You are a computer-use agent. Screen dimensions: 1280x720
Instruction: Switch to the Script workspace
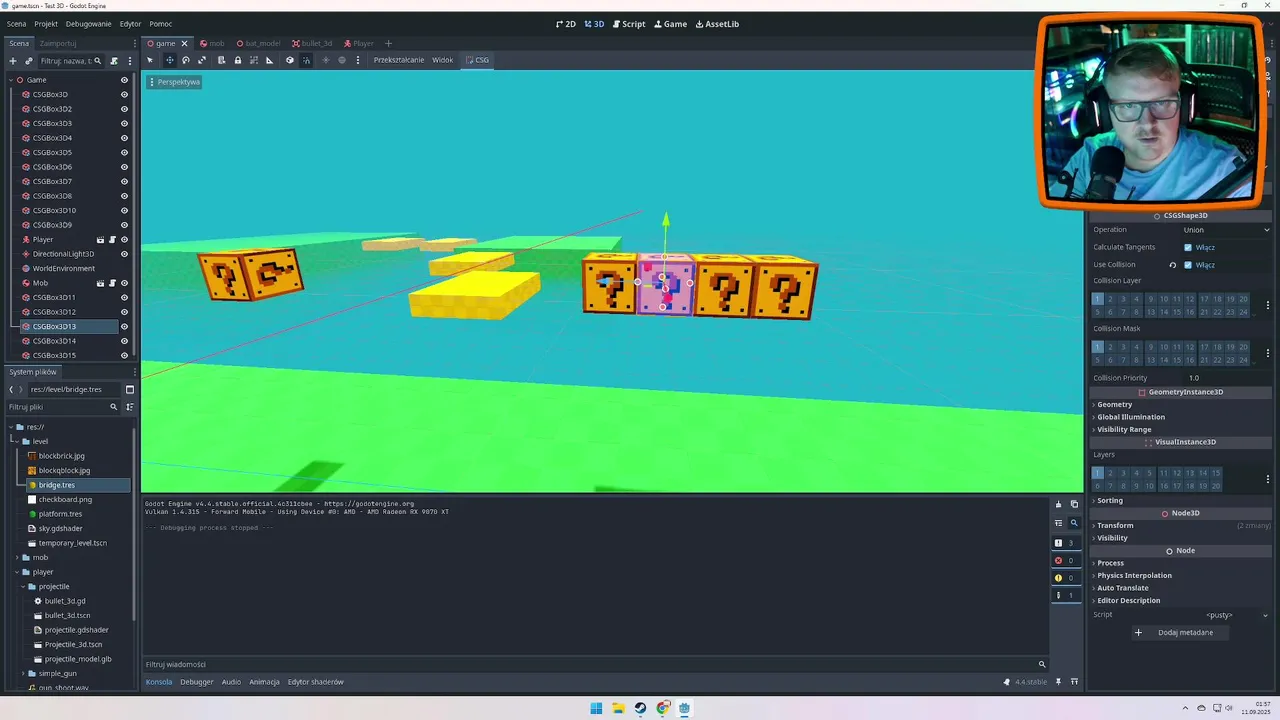629,24
